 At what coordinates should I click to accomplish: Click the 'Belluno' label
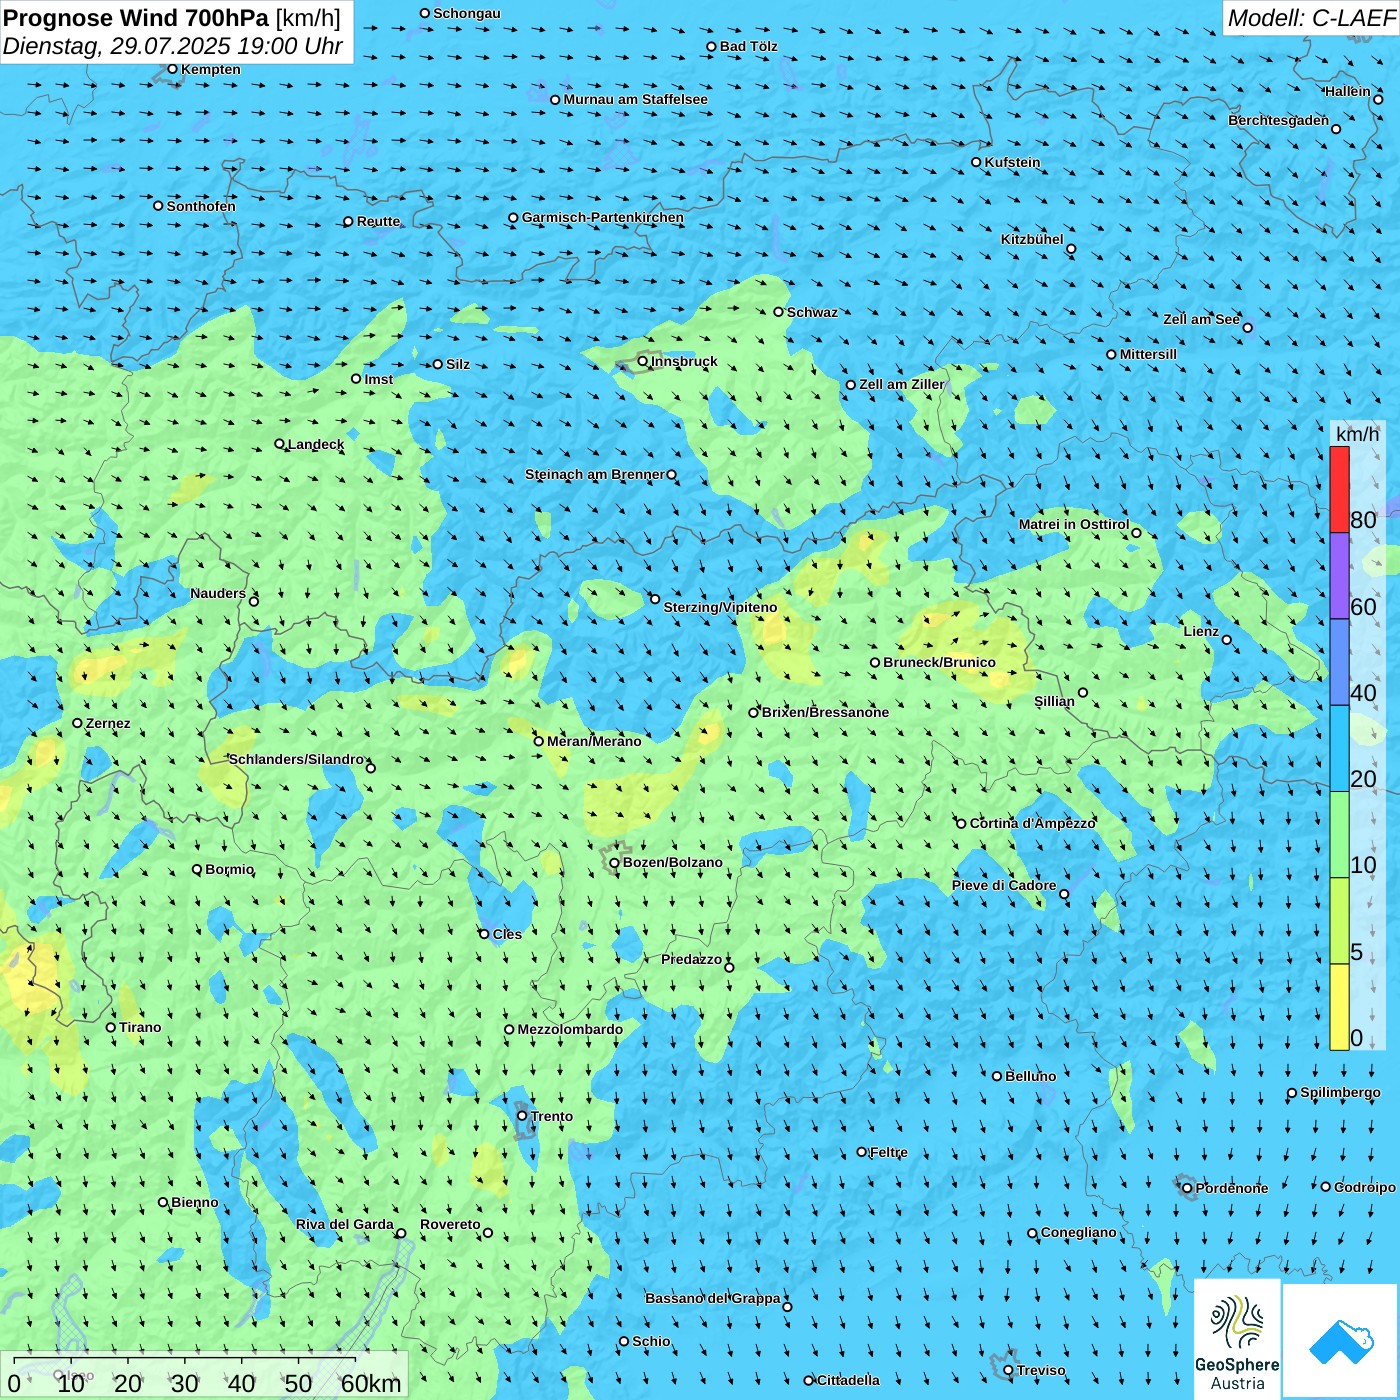point(1030,1076)
